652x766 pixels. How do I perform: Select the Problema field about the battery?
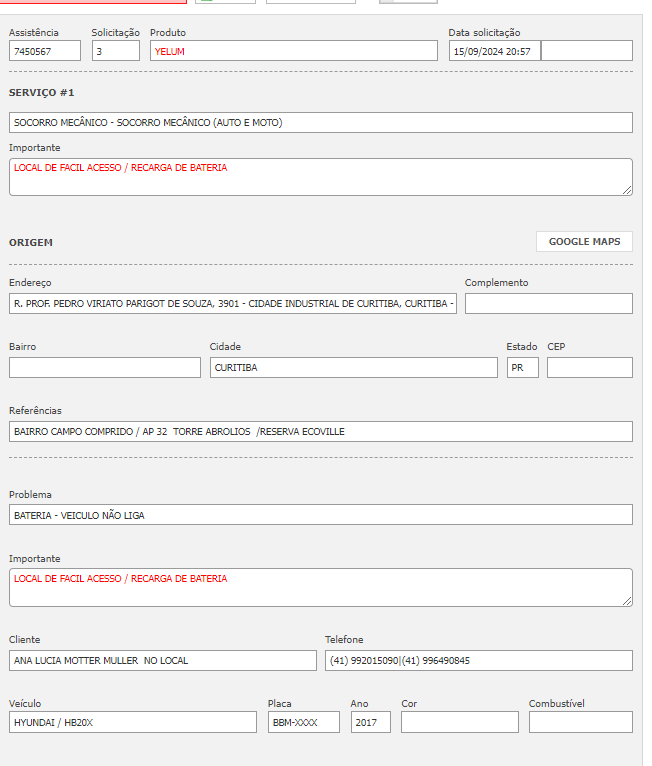pyautogui.click(x=320, y=515)
